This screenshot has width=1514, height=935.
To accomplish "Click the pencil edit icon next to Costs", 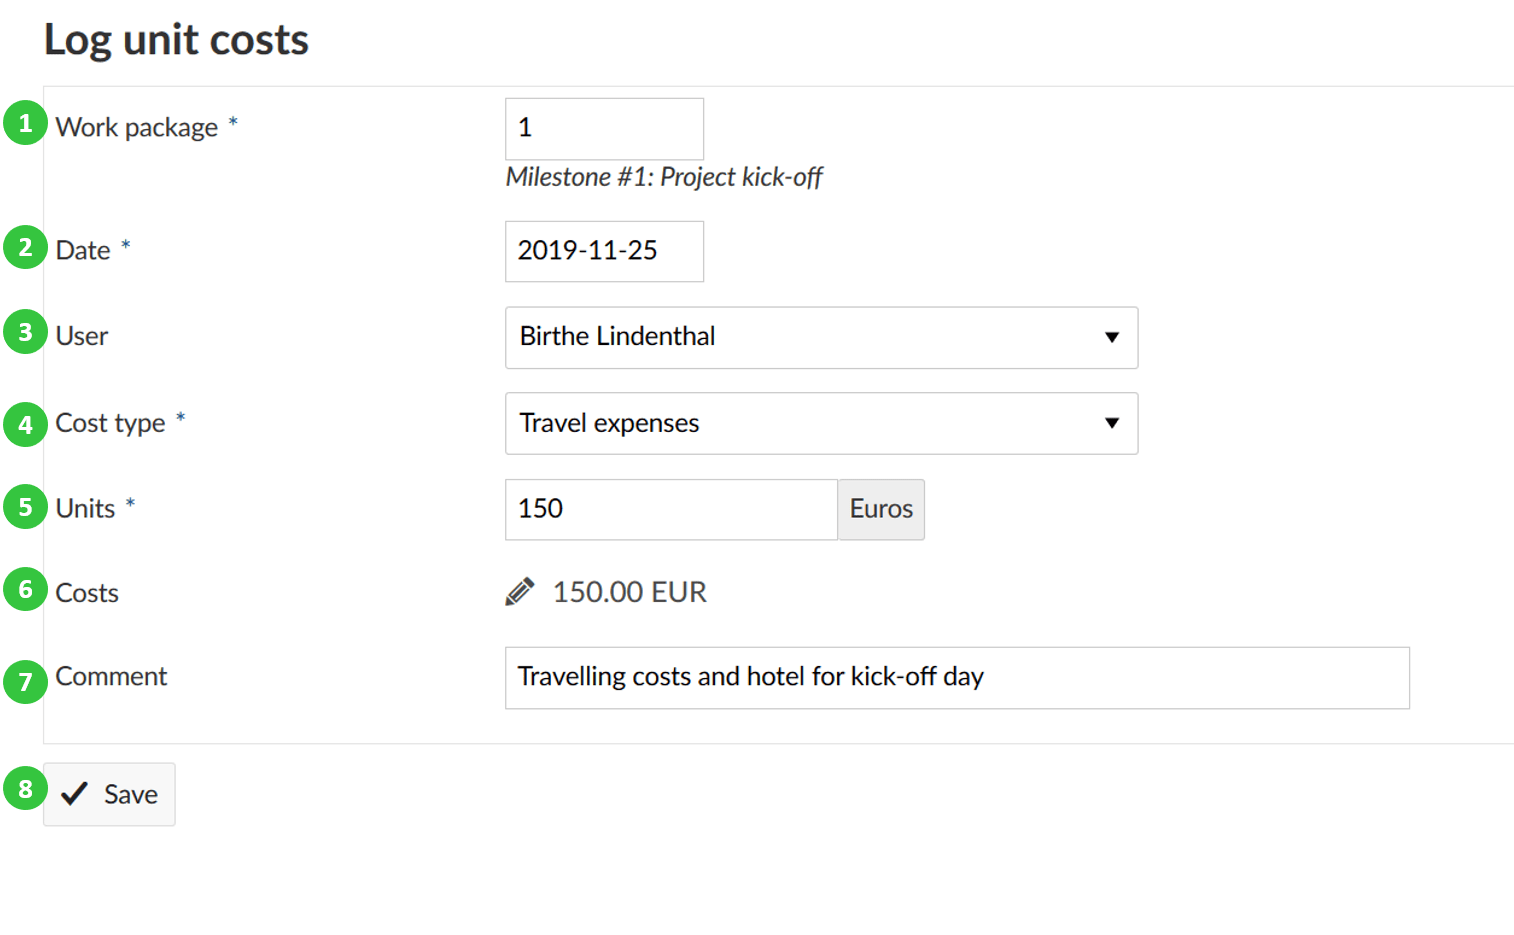I will [x=519, y=591].
